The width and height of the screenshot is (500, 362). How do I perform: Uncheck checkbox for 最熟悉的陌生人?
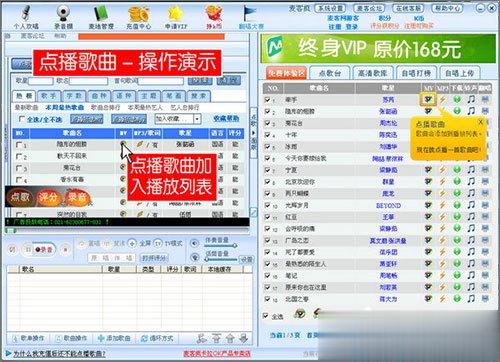(x=267, y=264)
